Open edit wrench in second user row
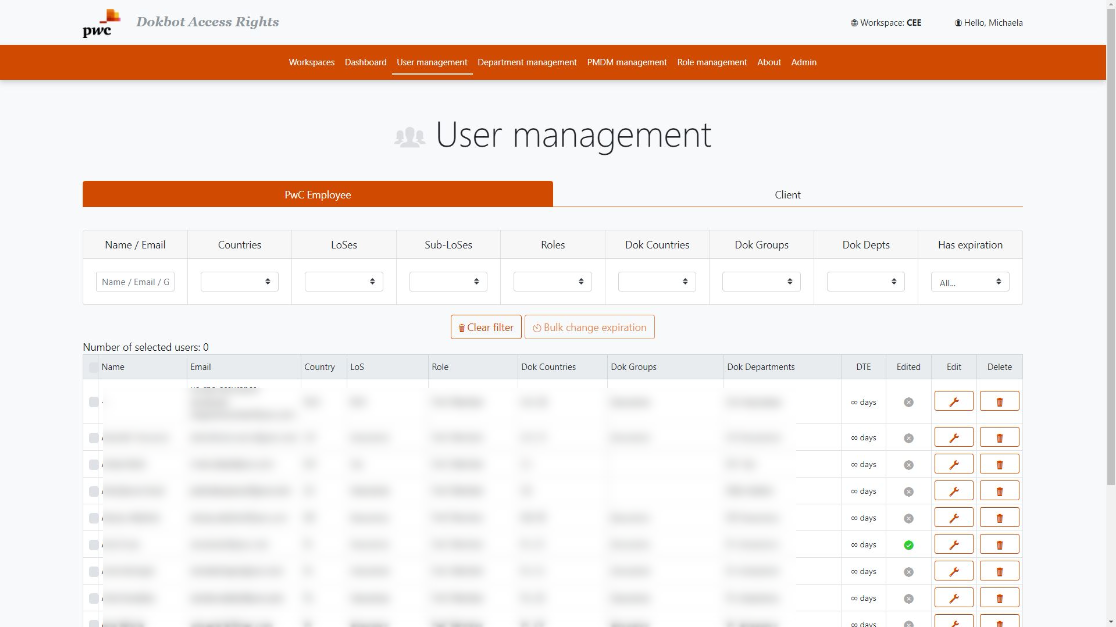 click(954, 438)
